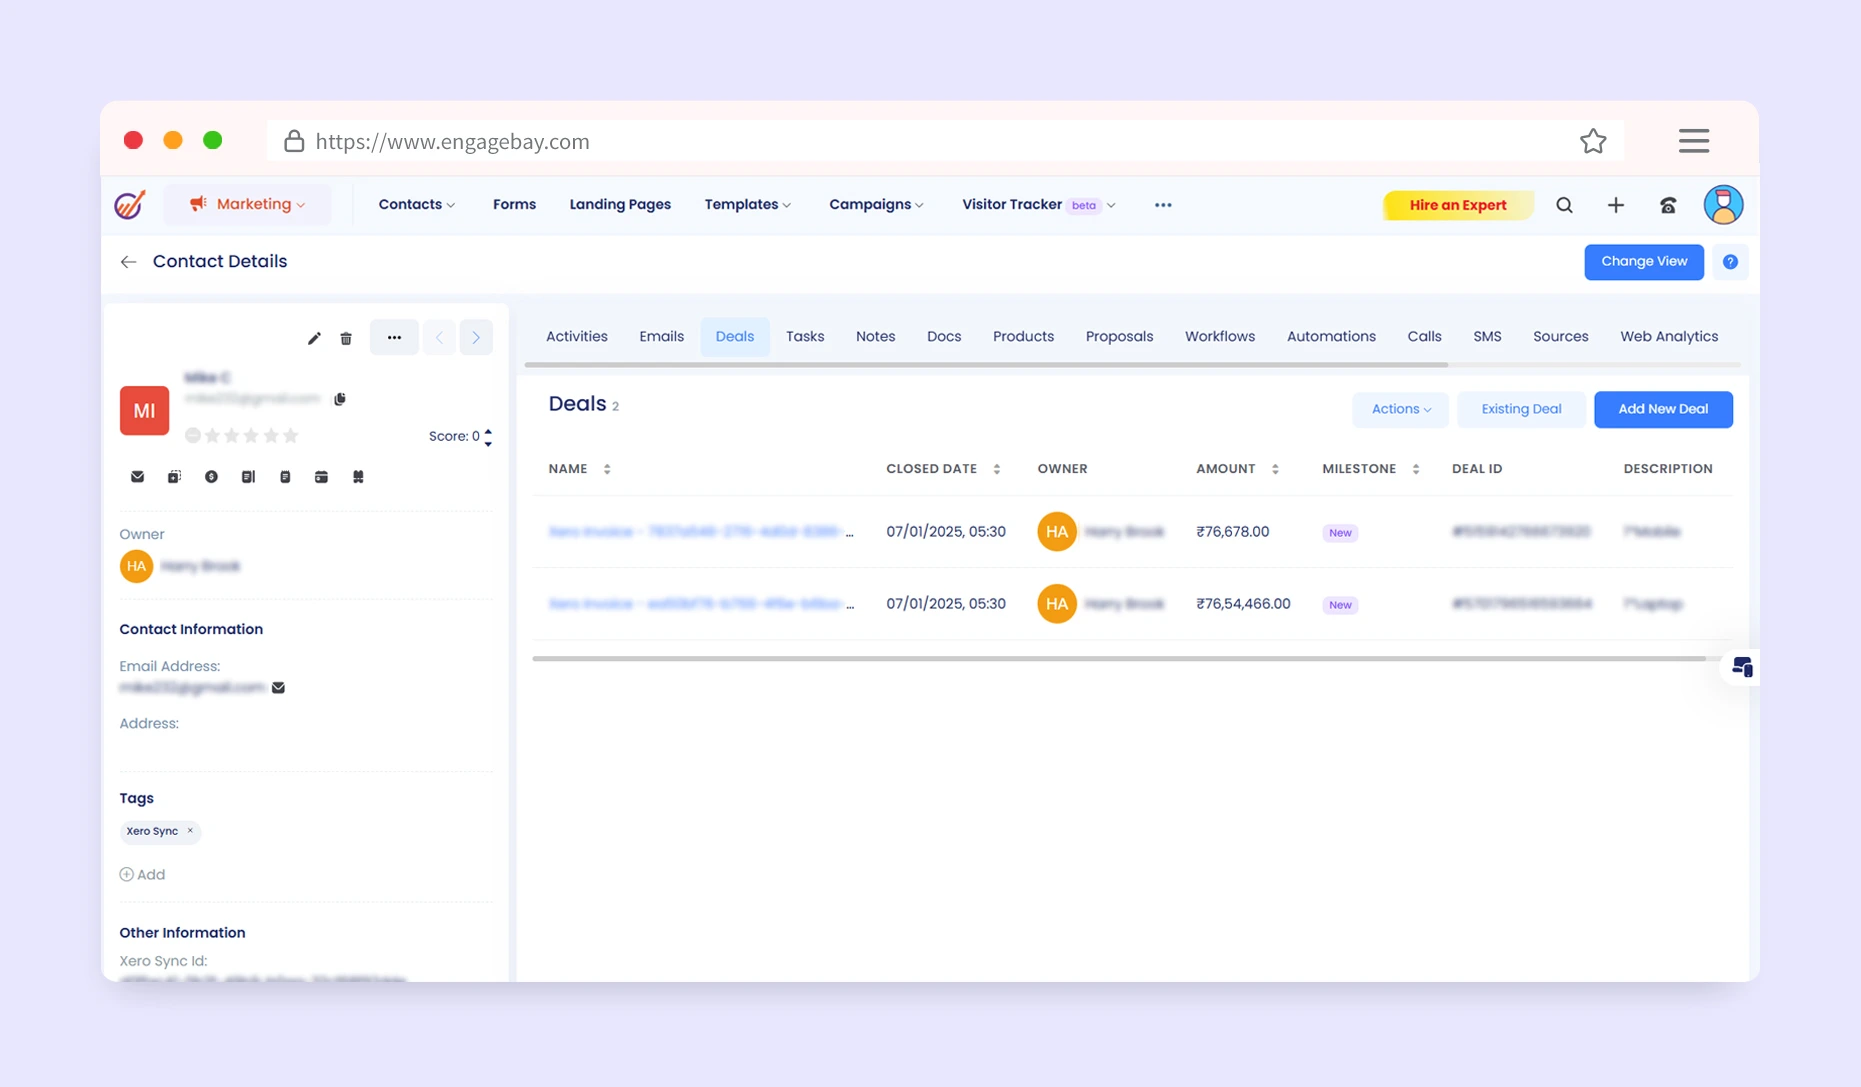
Task: Expand the Campaigns menu
Action: click(x=875, y=204)
